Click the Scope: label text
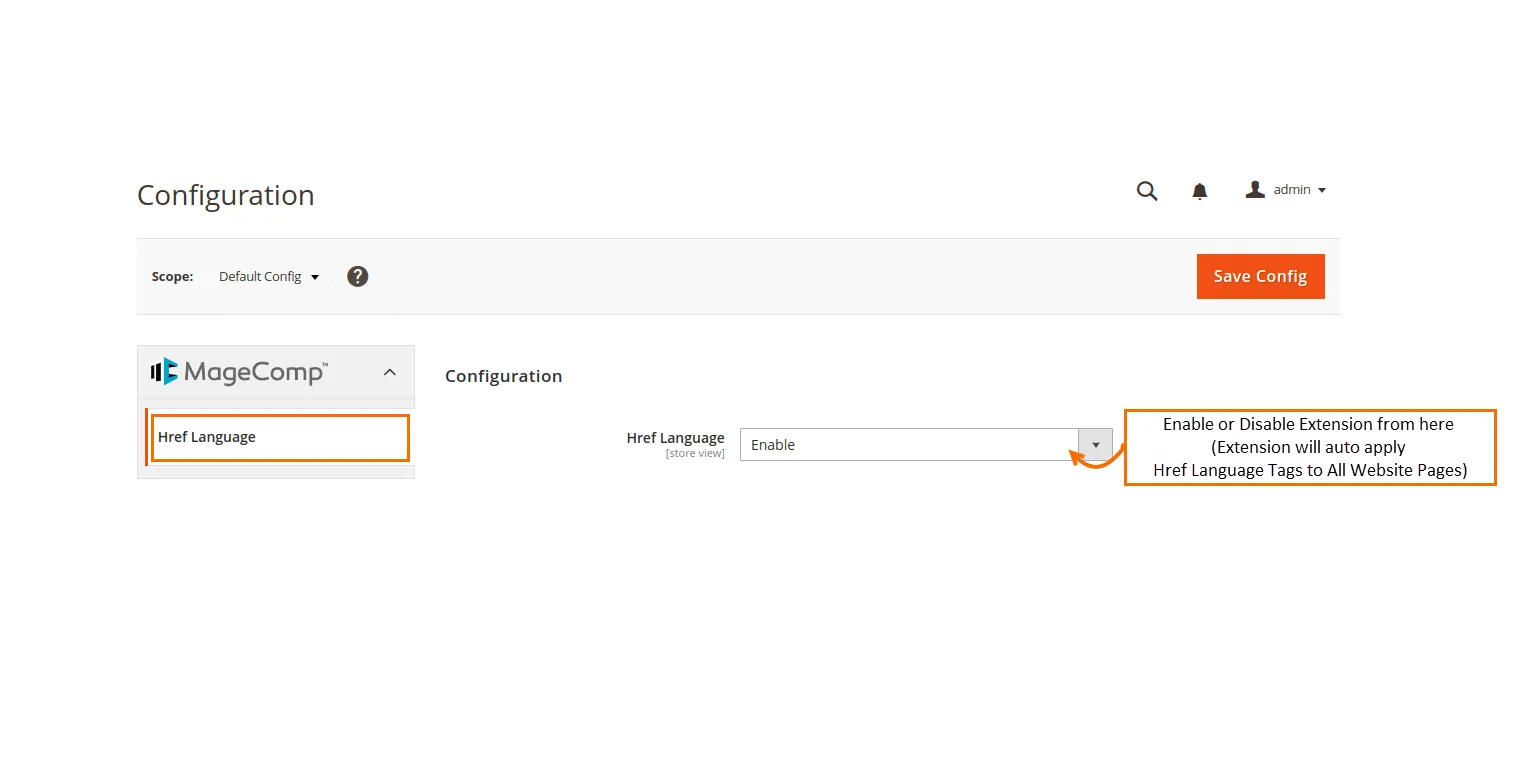 click(x=172, y=277)
